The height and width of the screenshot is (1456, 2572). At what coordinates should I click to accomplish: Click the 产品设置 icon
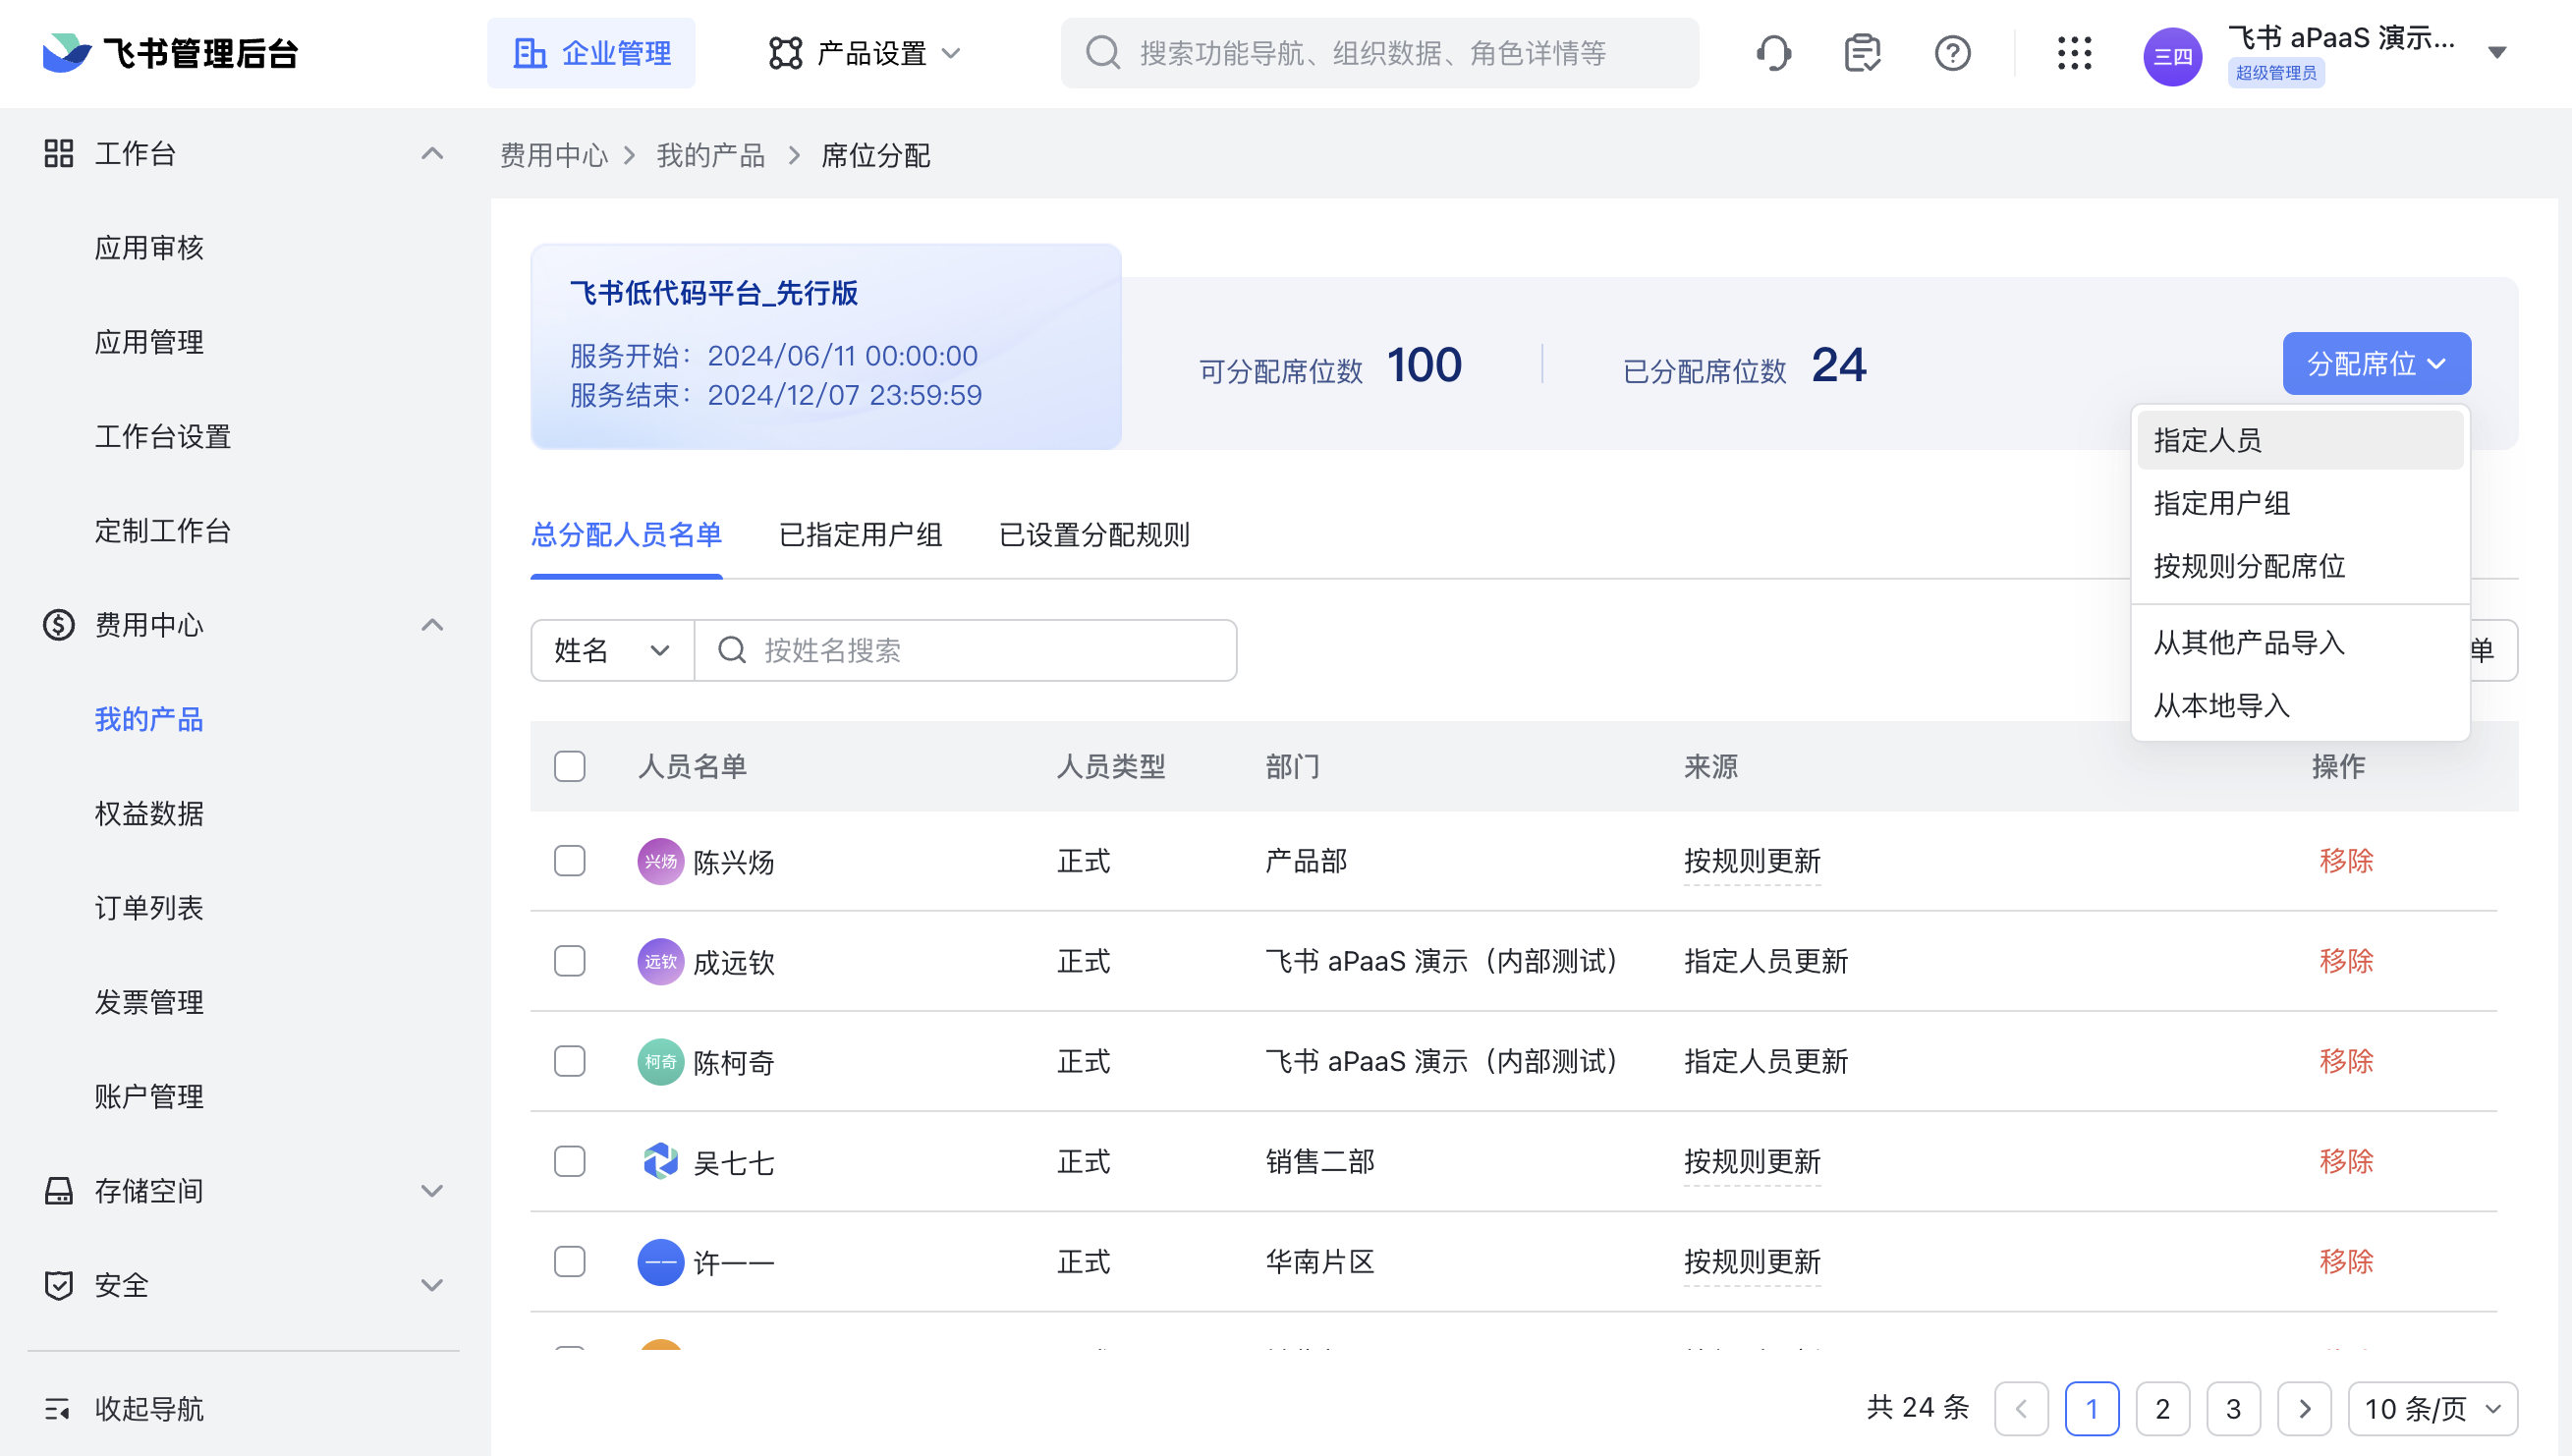click(786, 53)
